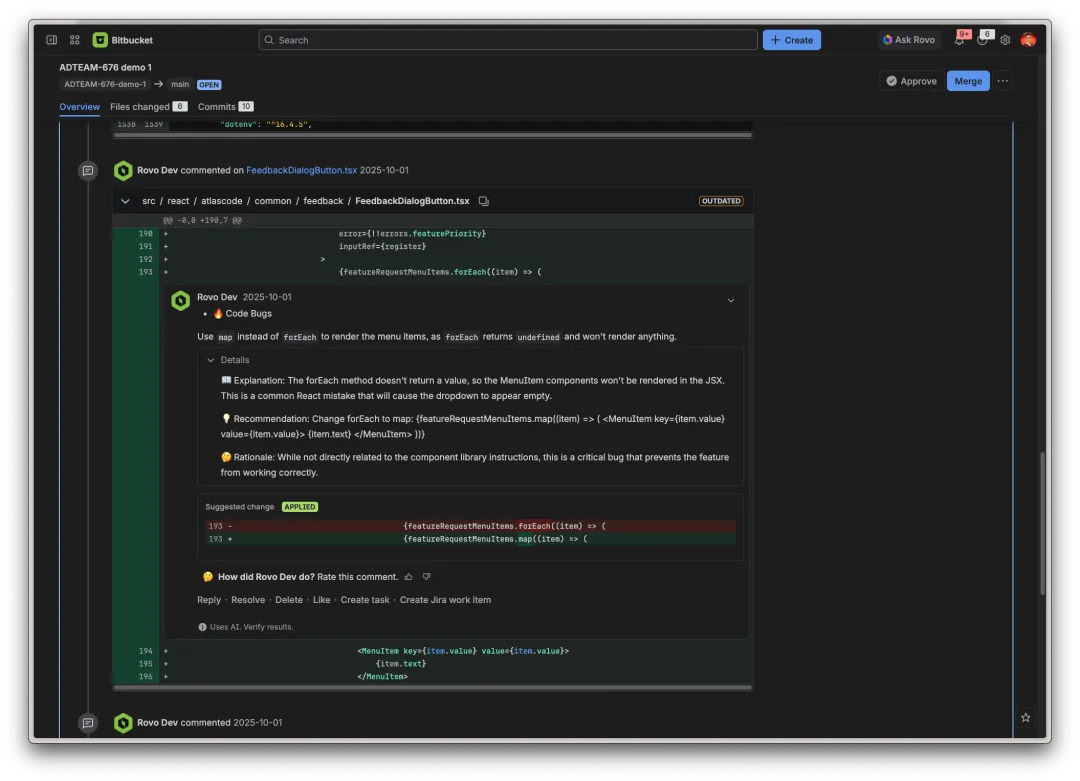Switch to the Files changed tab
This screenshot has height=781, width=1080.
(x=148, y=107)
